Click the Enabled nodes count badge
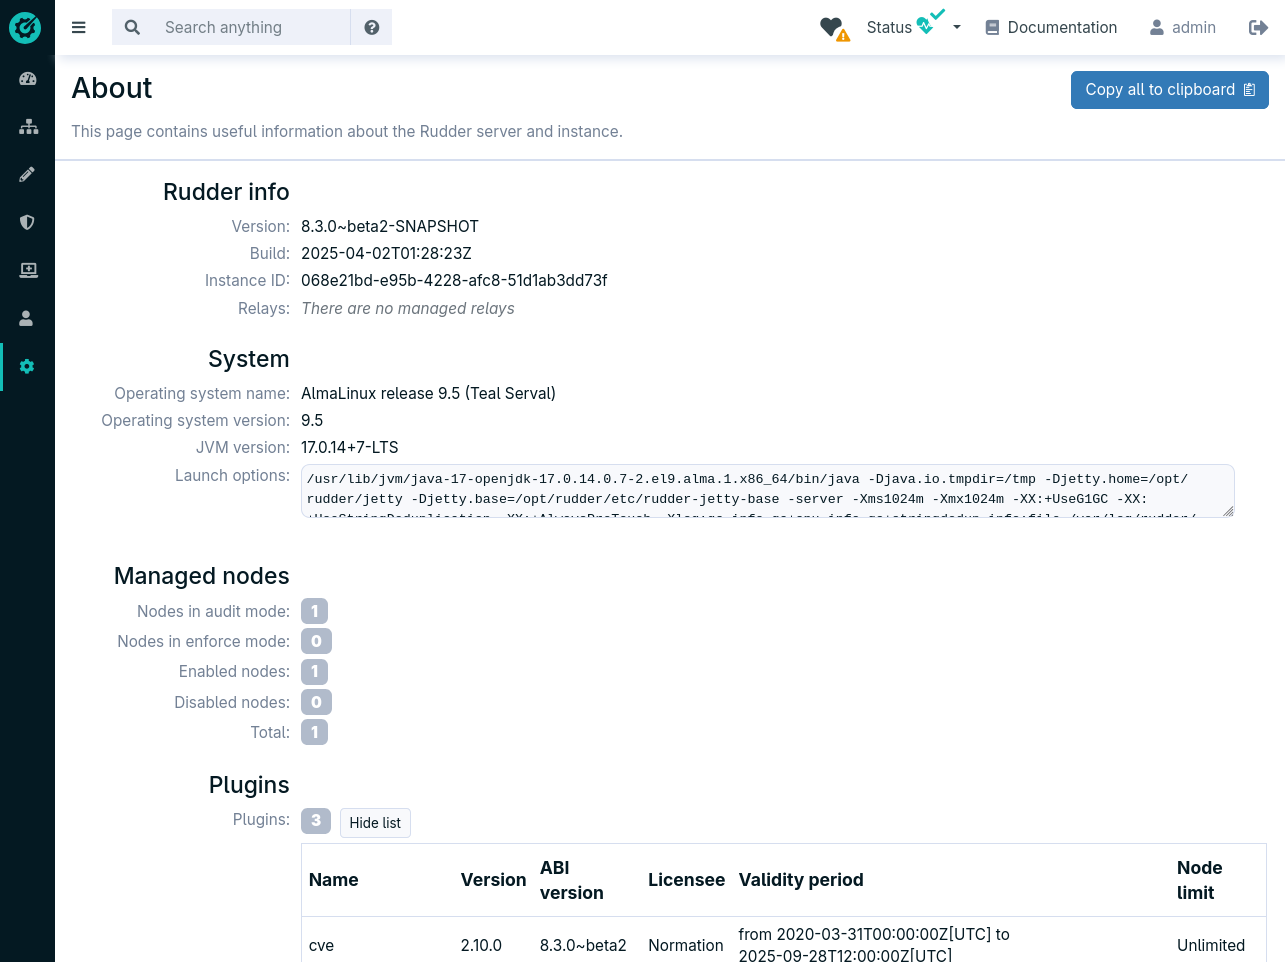1285x962 pixels. coord(314,672)
